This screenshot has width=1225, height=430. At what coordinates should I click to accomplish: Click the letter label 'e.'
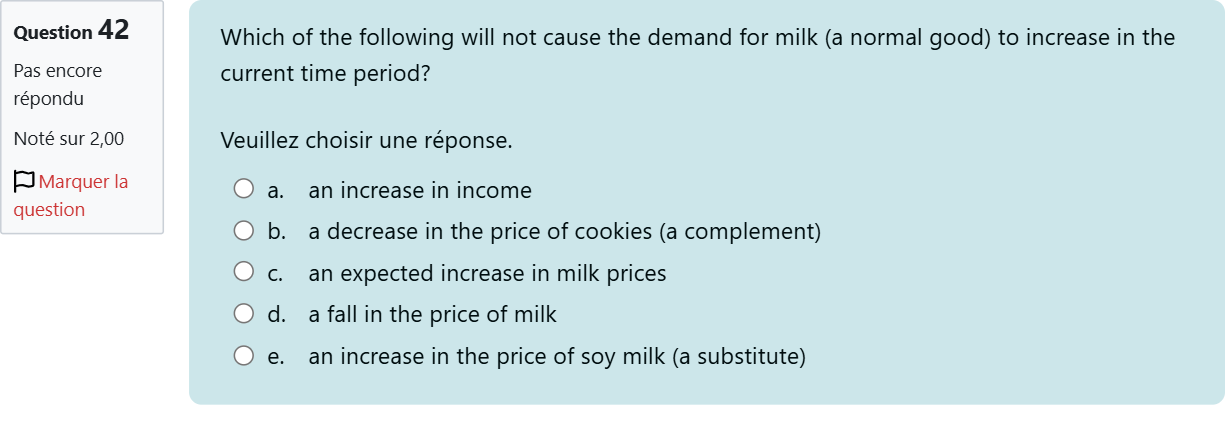pos(277,356)
